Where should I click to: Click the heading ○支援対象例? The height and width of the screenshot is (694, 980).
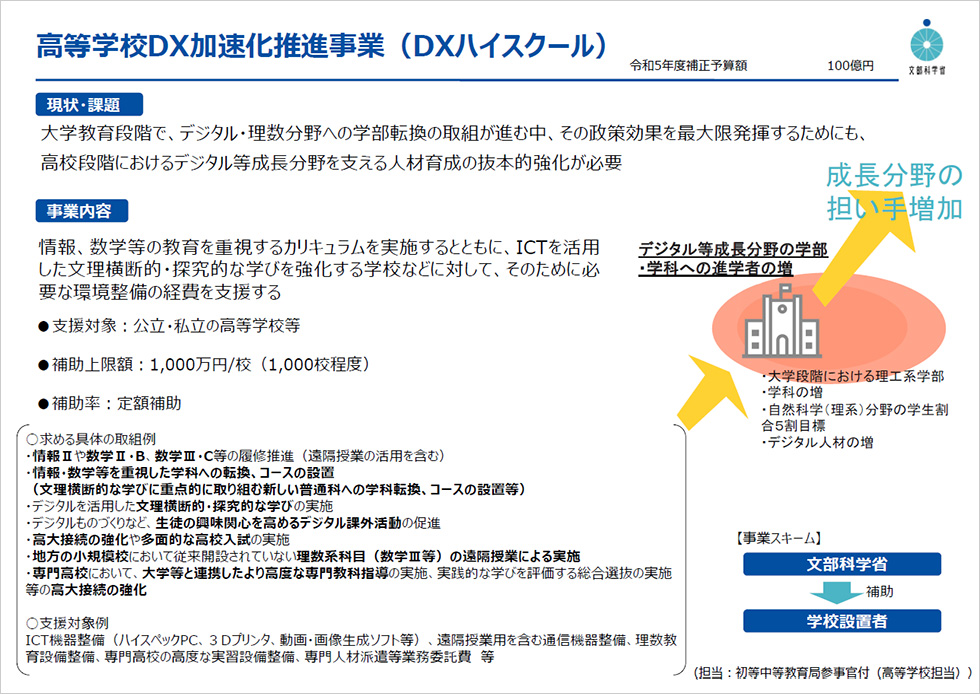pos(68,623)
